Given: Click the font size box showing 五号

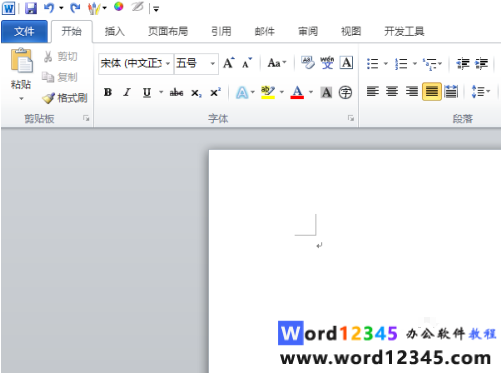Looking at the screenshot, I should click(x=191, y=63).
